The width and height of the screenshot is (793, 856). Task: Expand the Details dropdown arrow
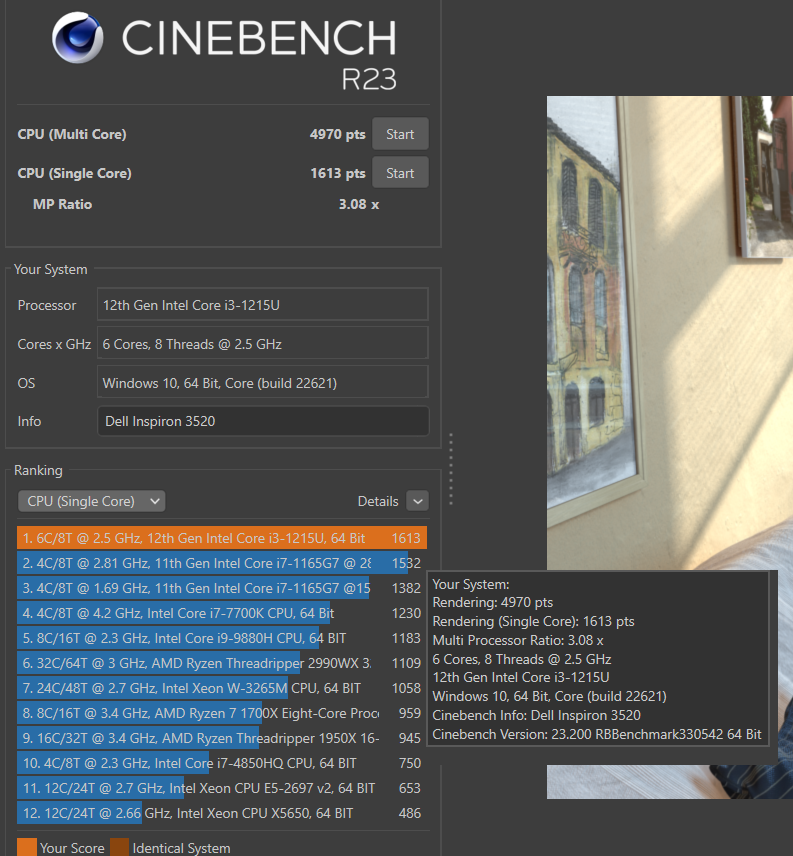click(x=418, y=501)
